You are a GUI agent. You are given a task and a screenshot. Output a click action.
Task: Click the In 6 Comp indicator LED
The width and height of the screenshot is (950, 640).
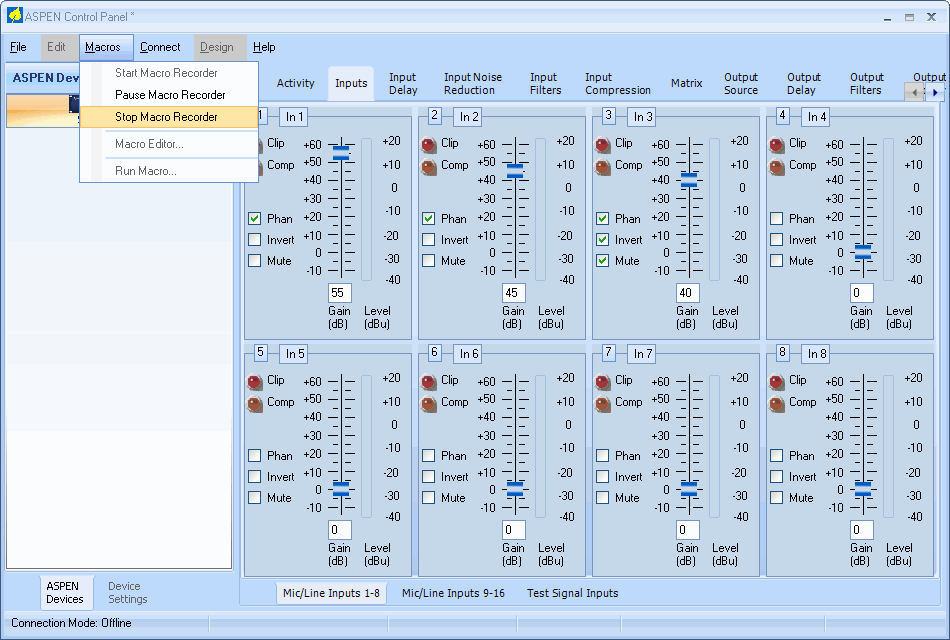coord(429,404)
